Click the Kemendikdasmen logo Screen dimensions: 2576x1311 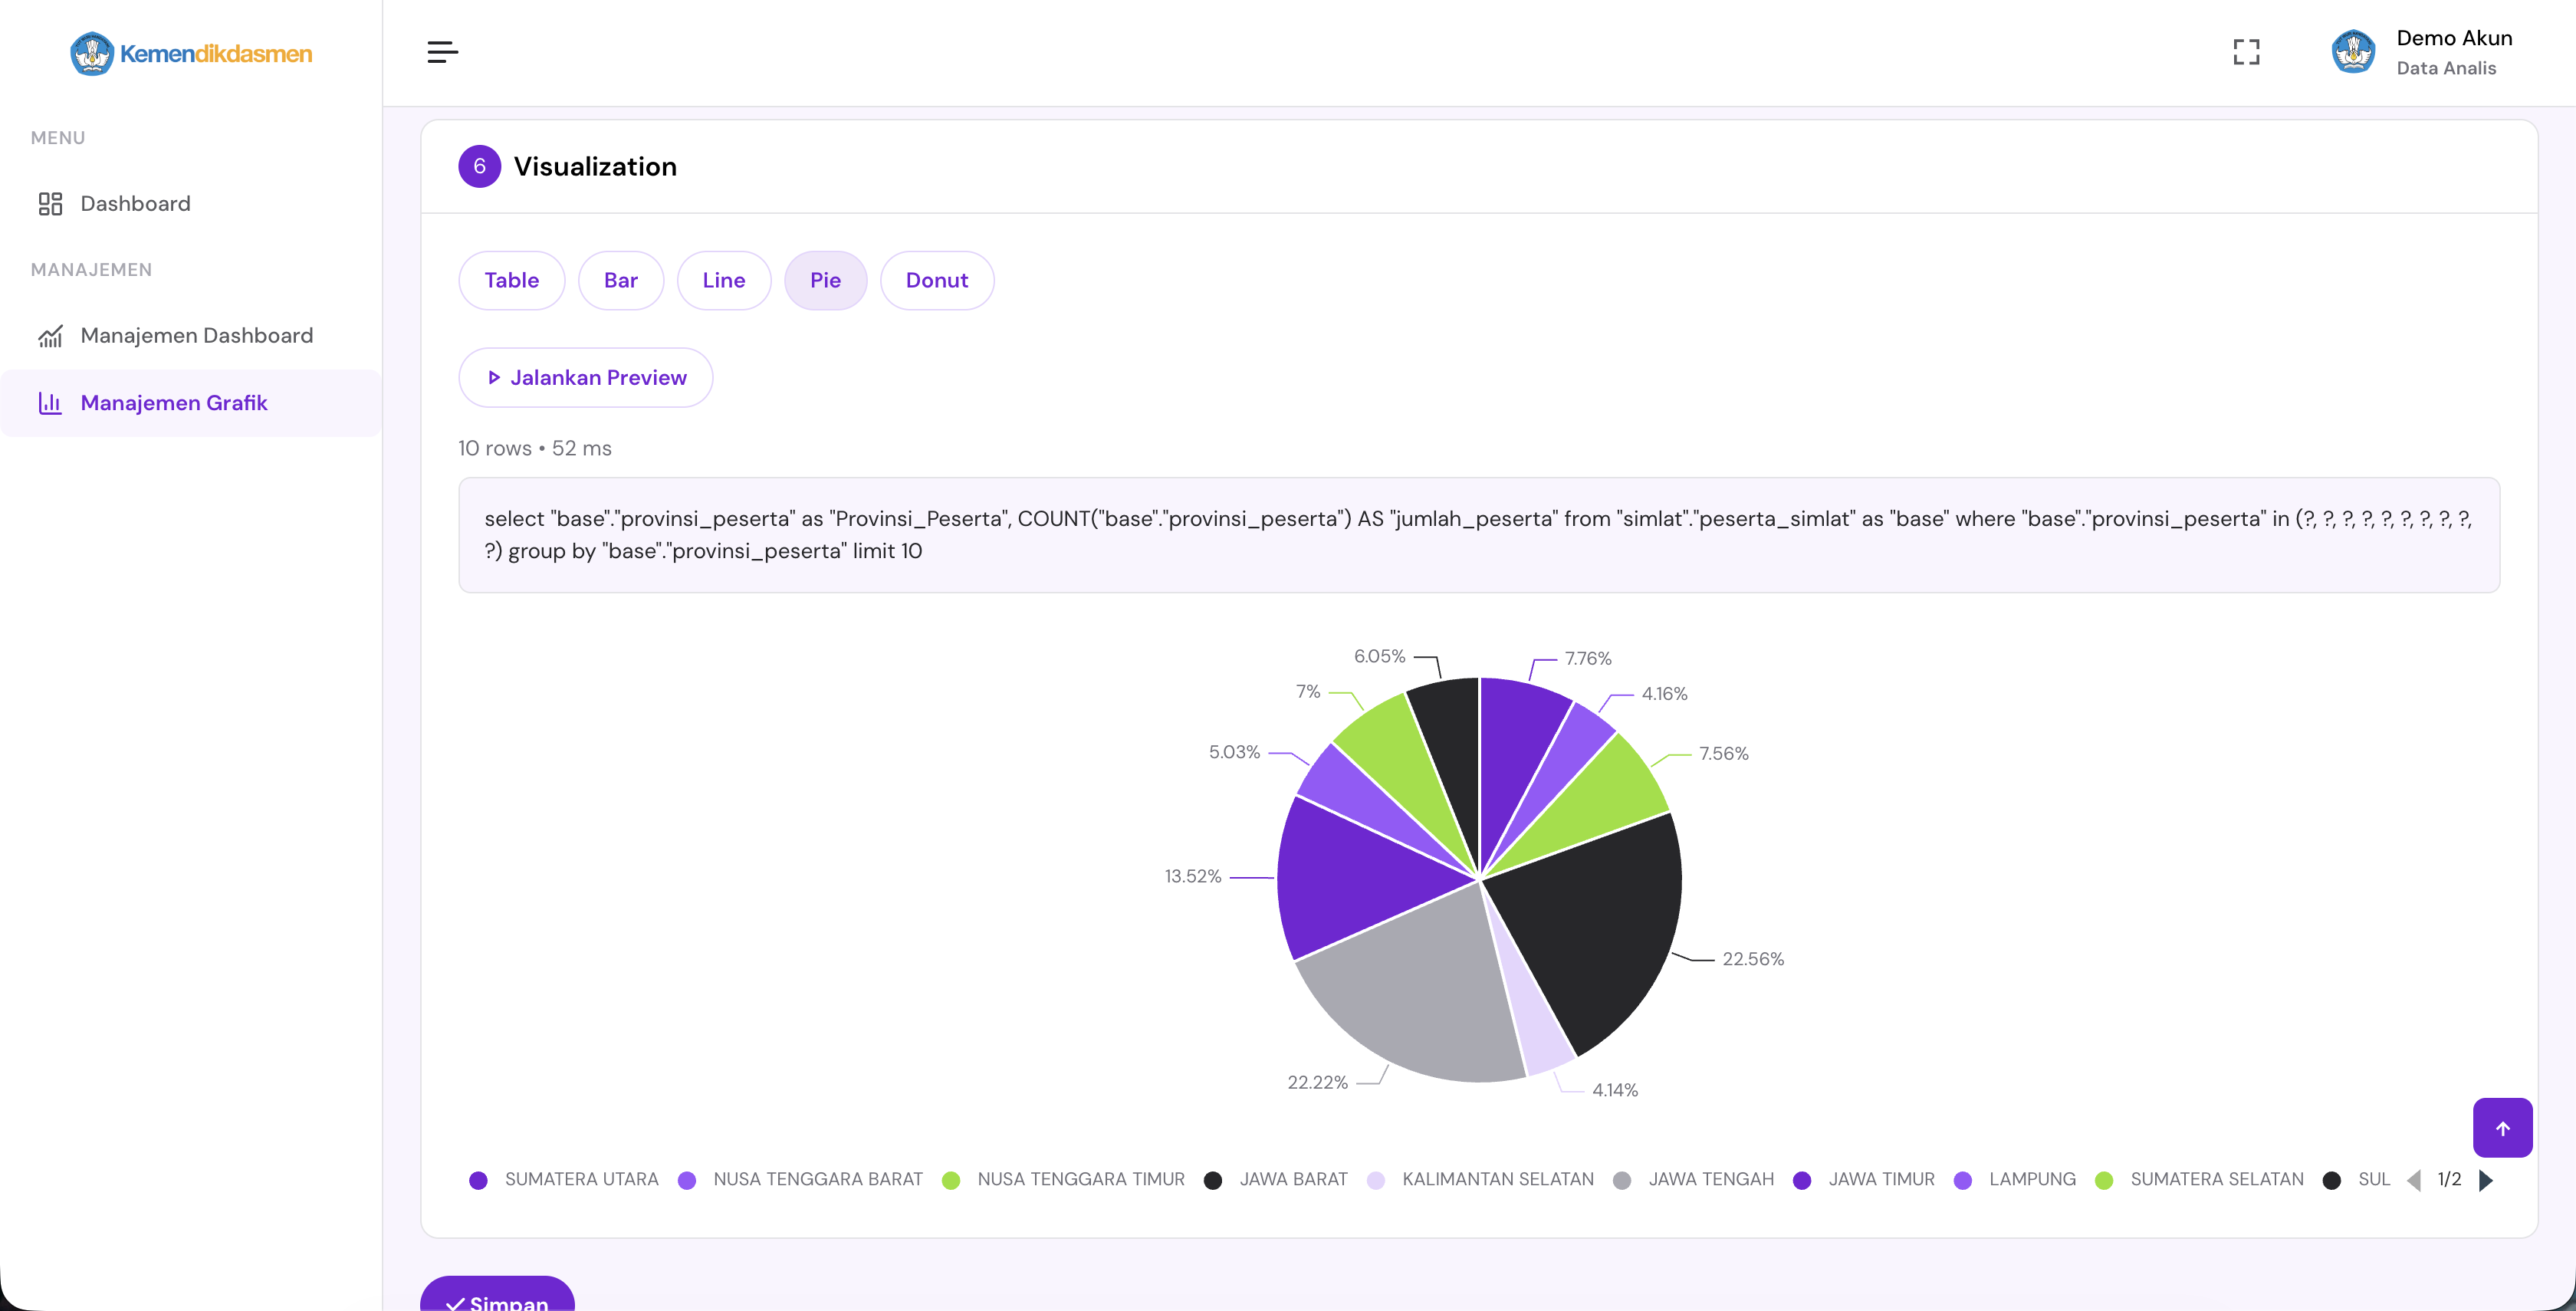[x=191, y=53]
